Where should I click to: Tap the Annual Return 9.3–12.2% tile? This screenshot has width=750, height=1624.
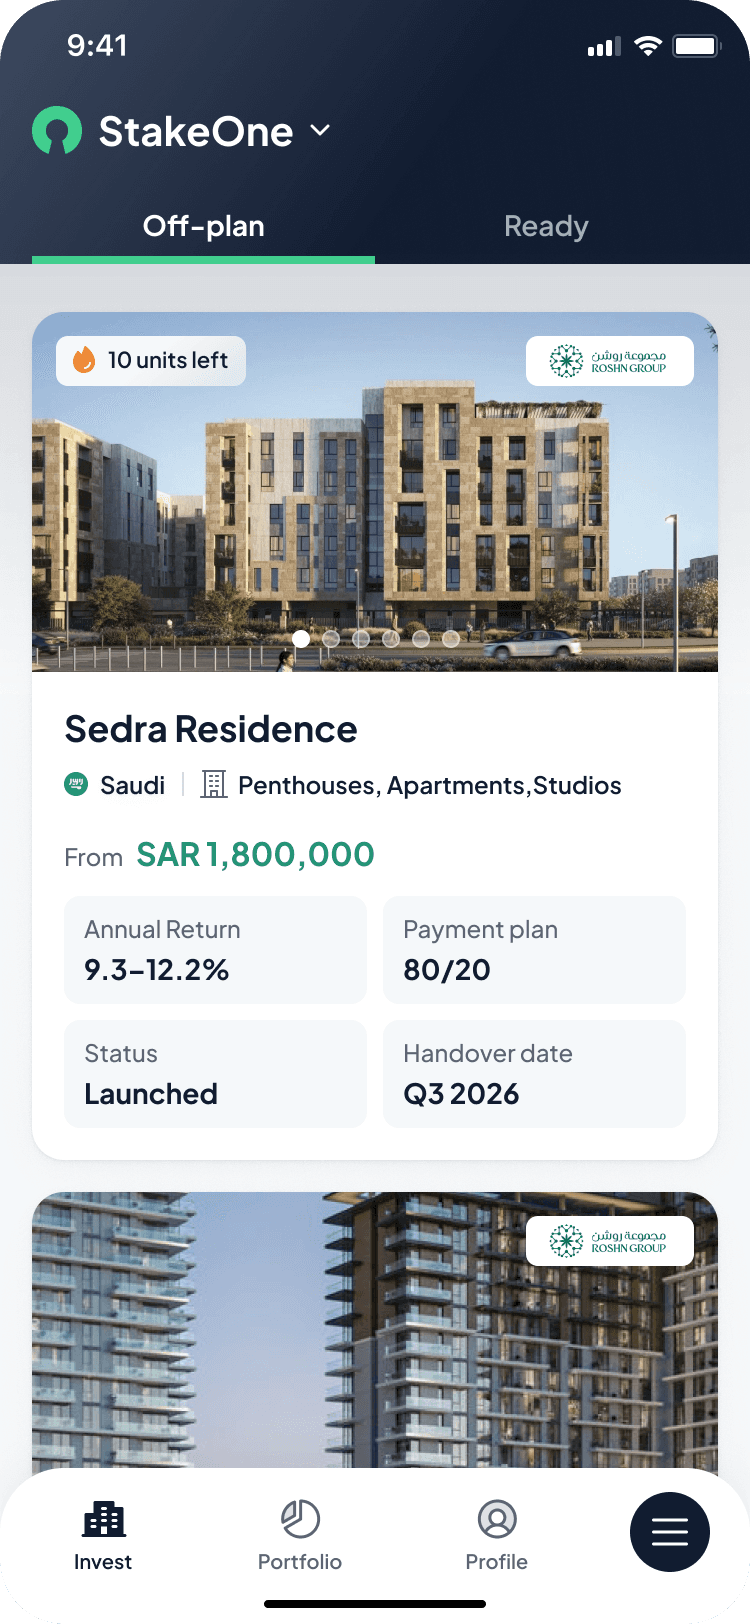(x=215, y=950)
